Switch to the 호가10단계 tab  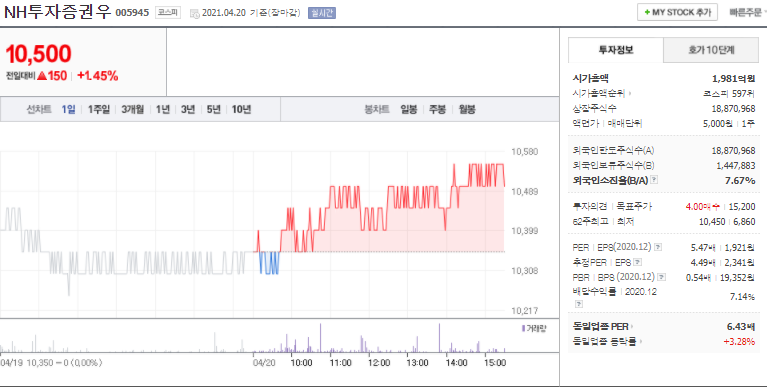[711, 50]
